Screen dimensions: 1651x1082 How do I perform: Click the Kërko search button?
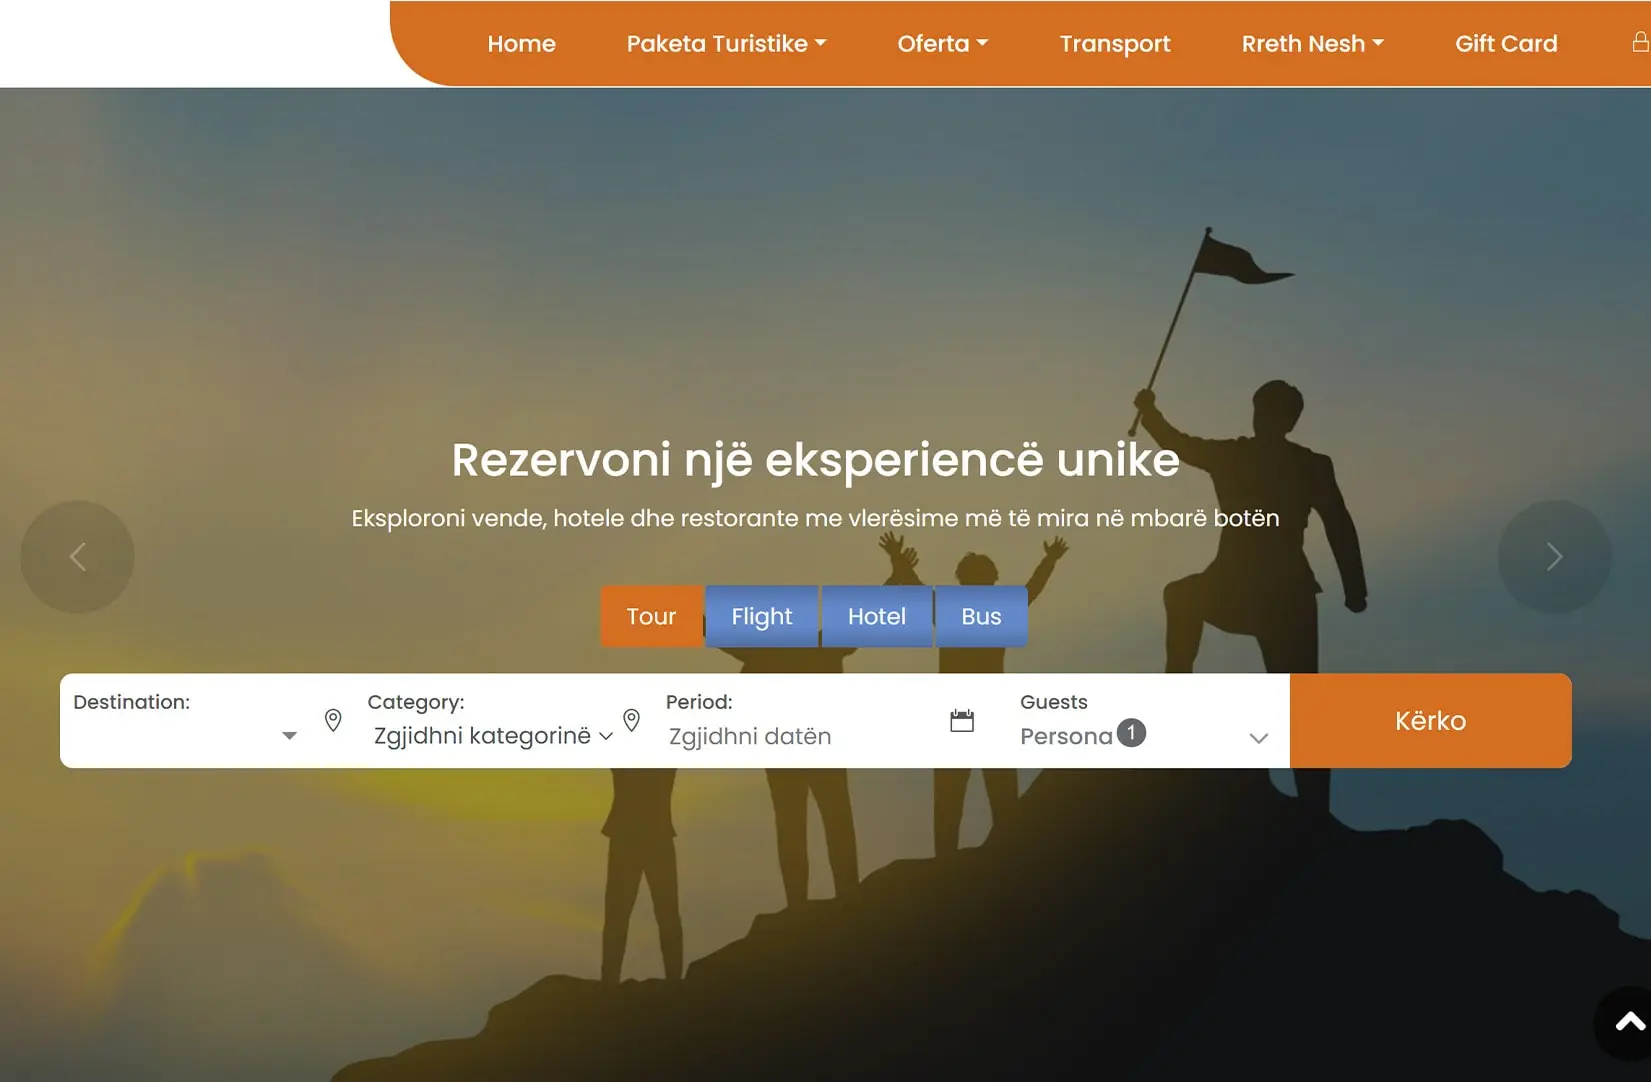click(1430, 721)
